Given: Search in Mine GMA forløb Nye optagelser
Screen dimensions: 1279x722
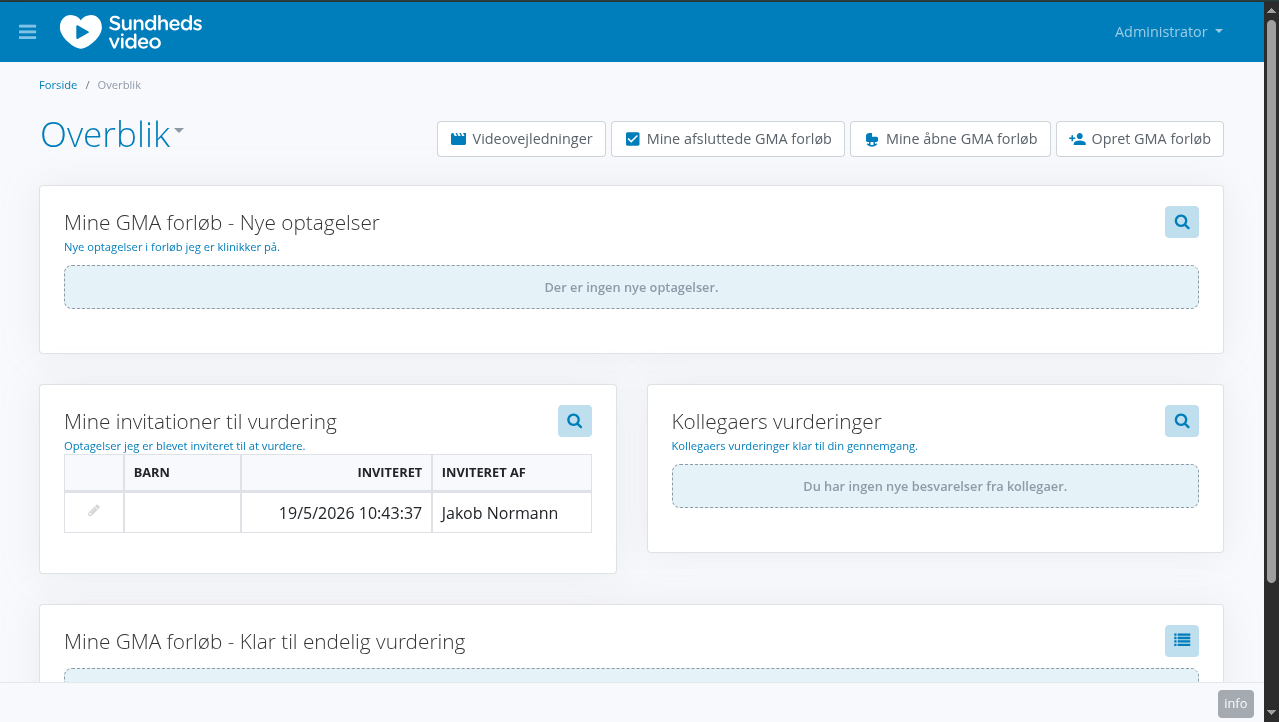Looking at the screenshot, I should pyautogui.click(x=1181, y=222).
